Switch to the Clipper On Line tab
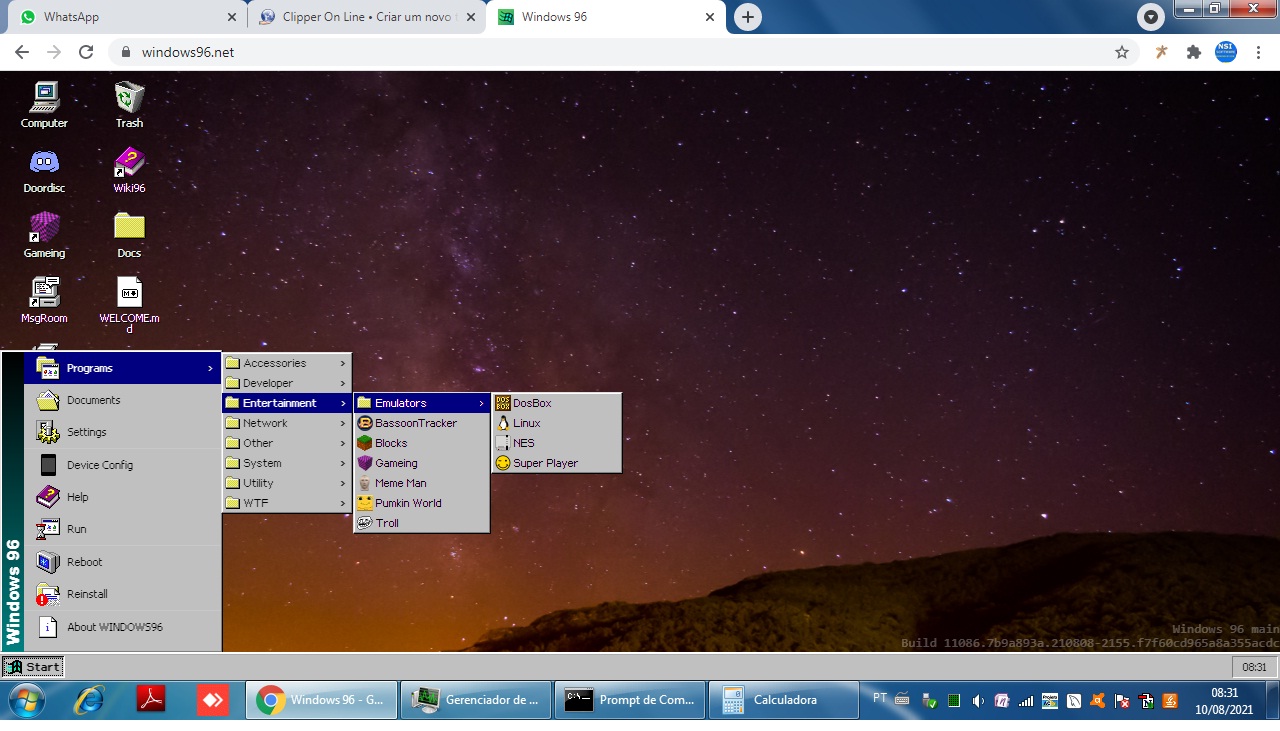 pos(365,17)
